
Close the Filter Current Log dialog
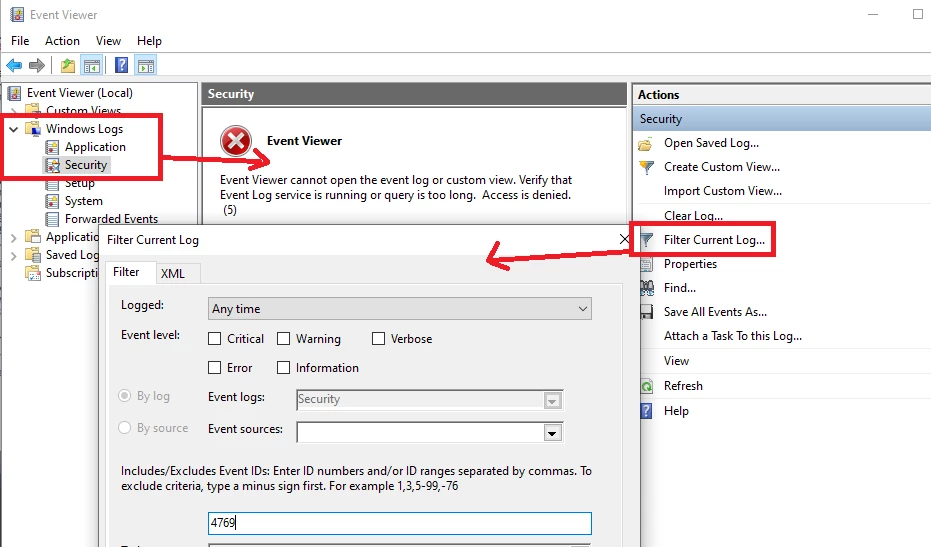pyautogui.click(x=624, y=239)
